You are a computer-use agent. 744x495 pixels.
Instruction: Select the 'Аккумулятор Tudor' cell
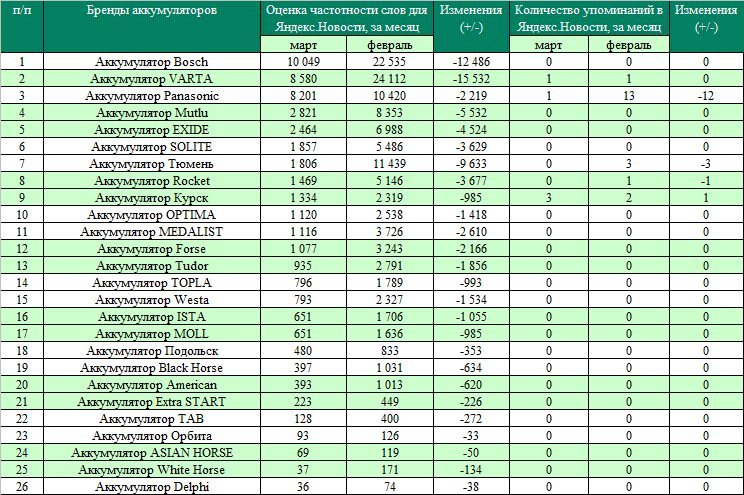(x=152, y=266)
